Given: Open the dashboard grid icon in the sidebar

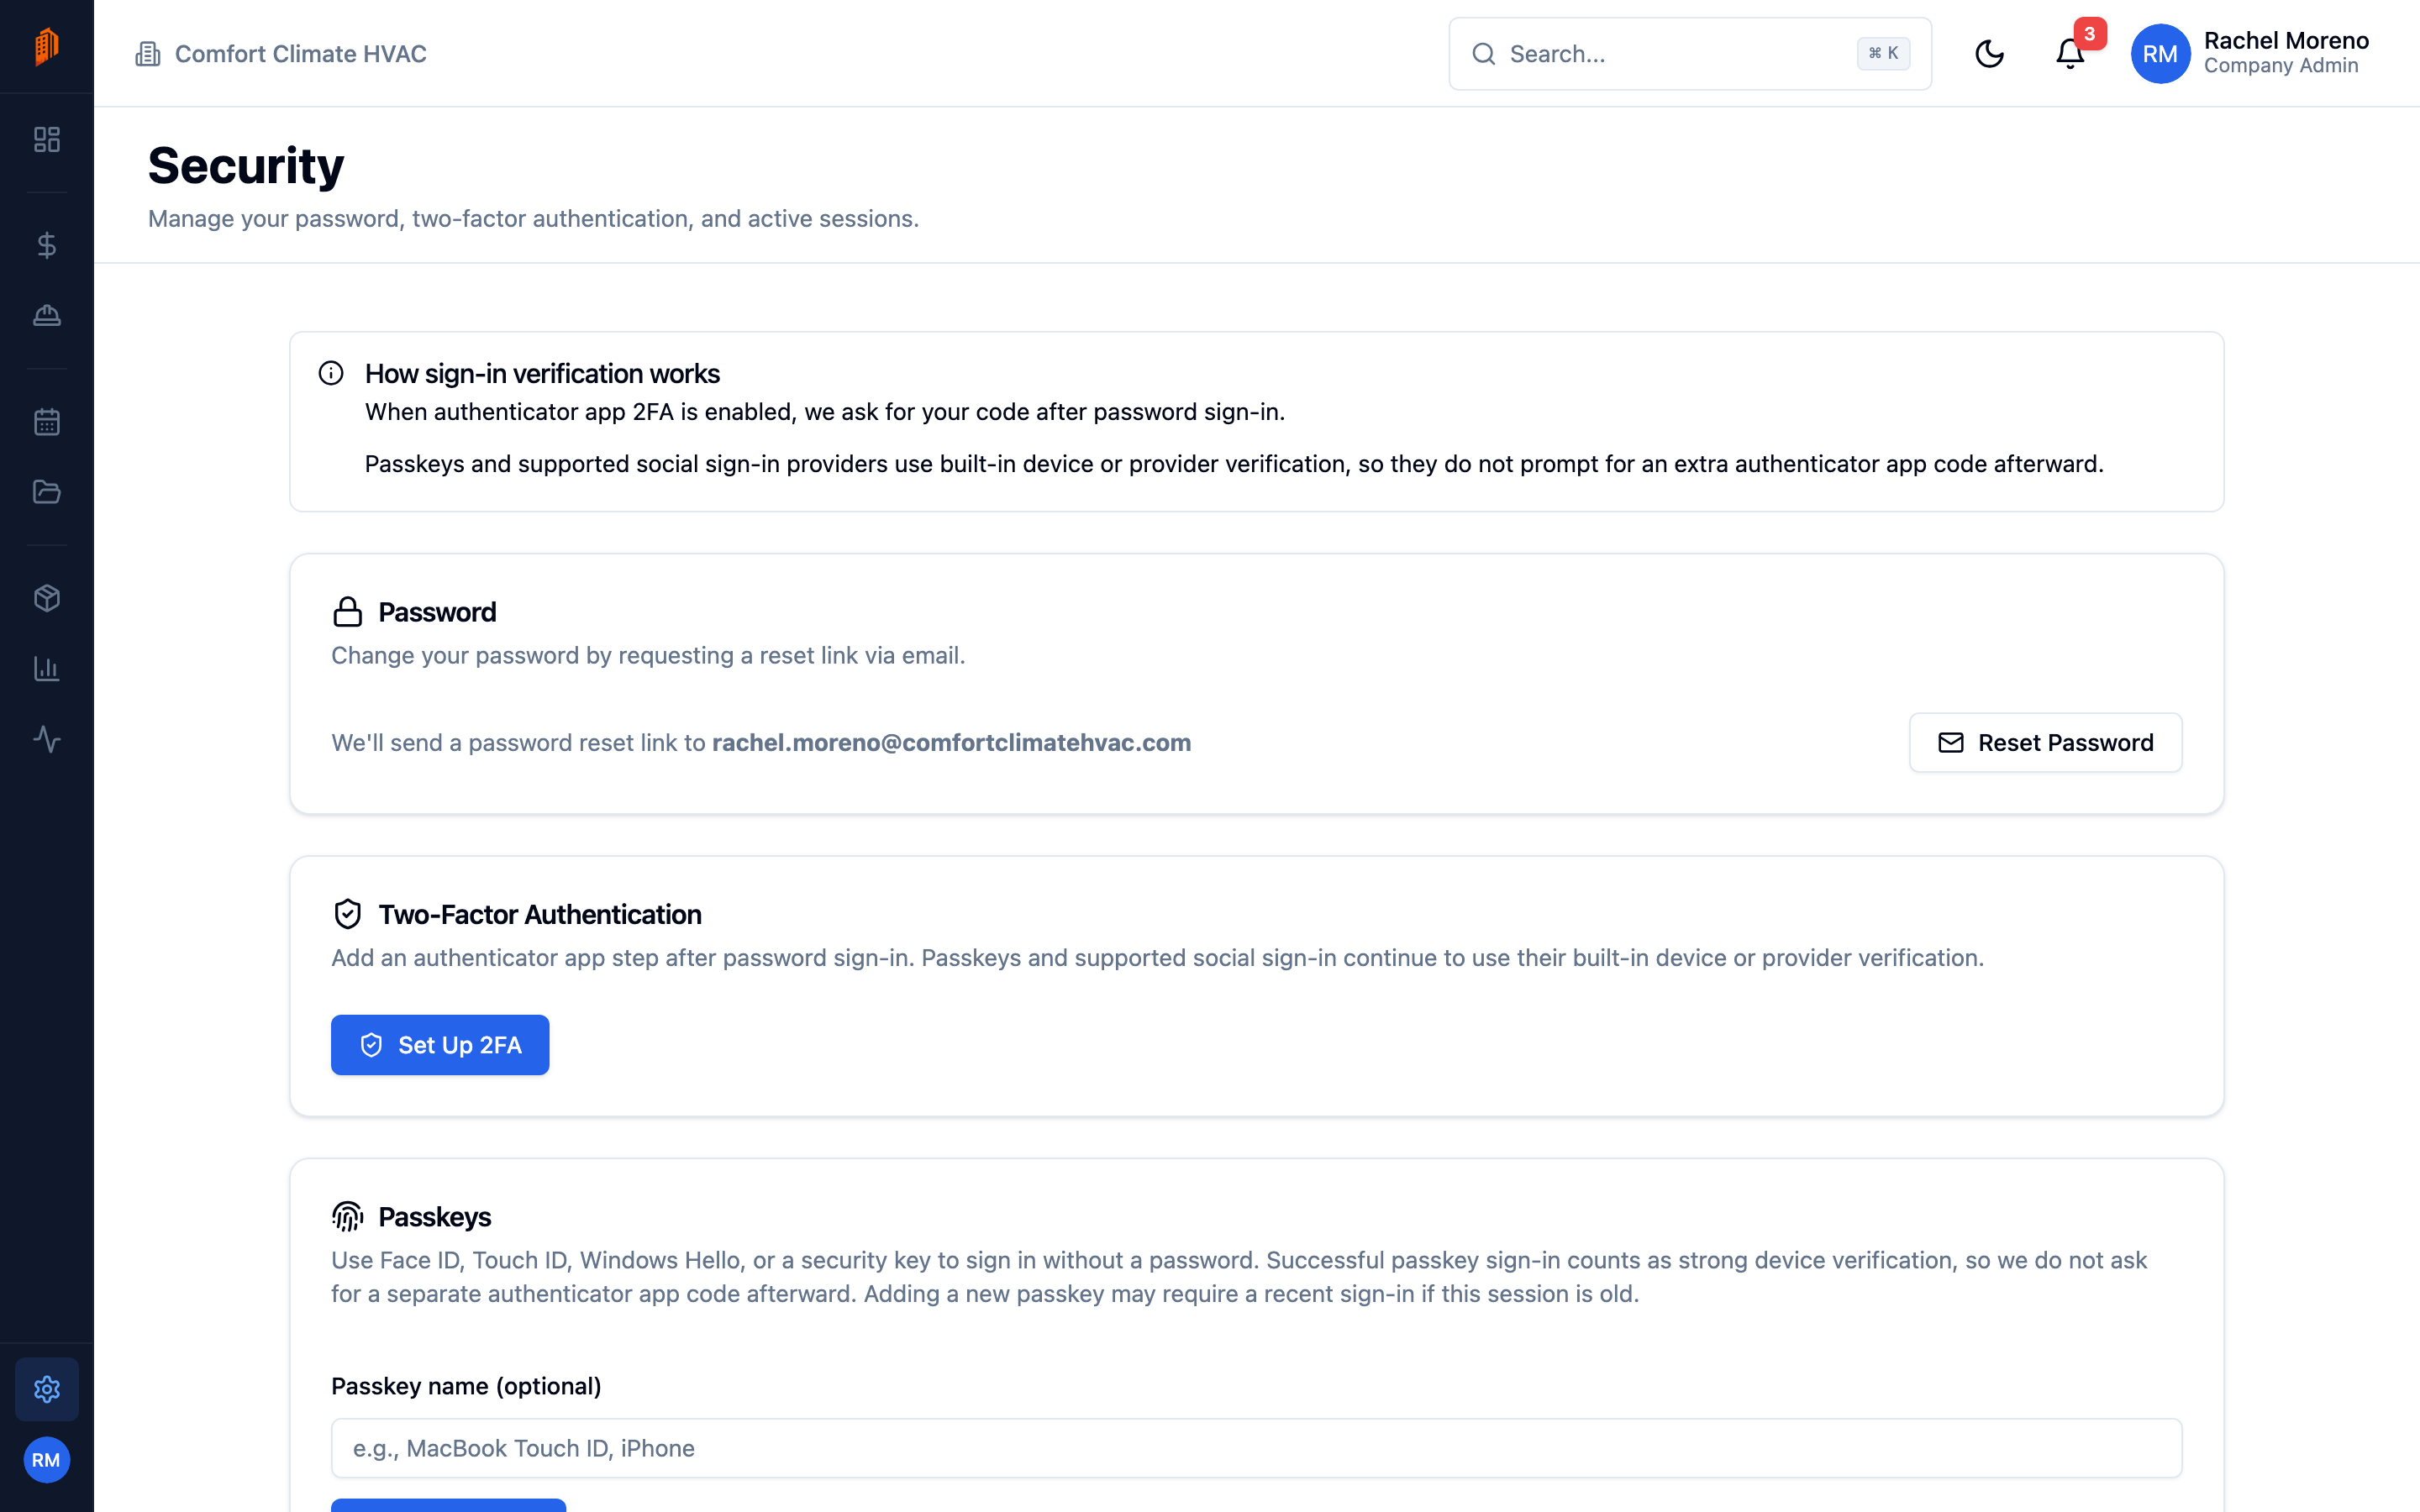Looking at the screenshot, I should point(47,139).
